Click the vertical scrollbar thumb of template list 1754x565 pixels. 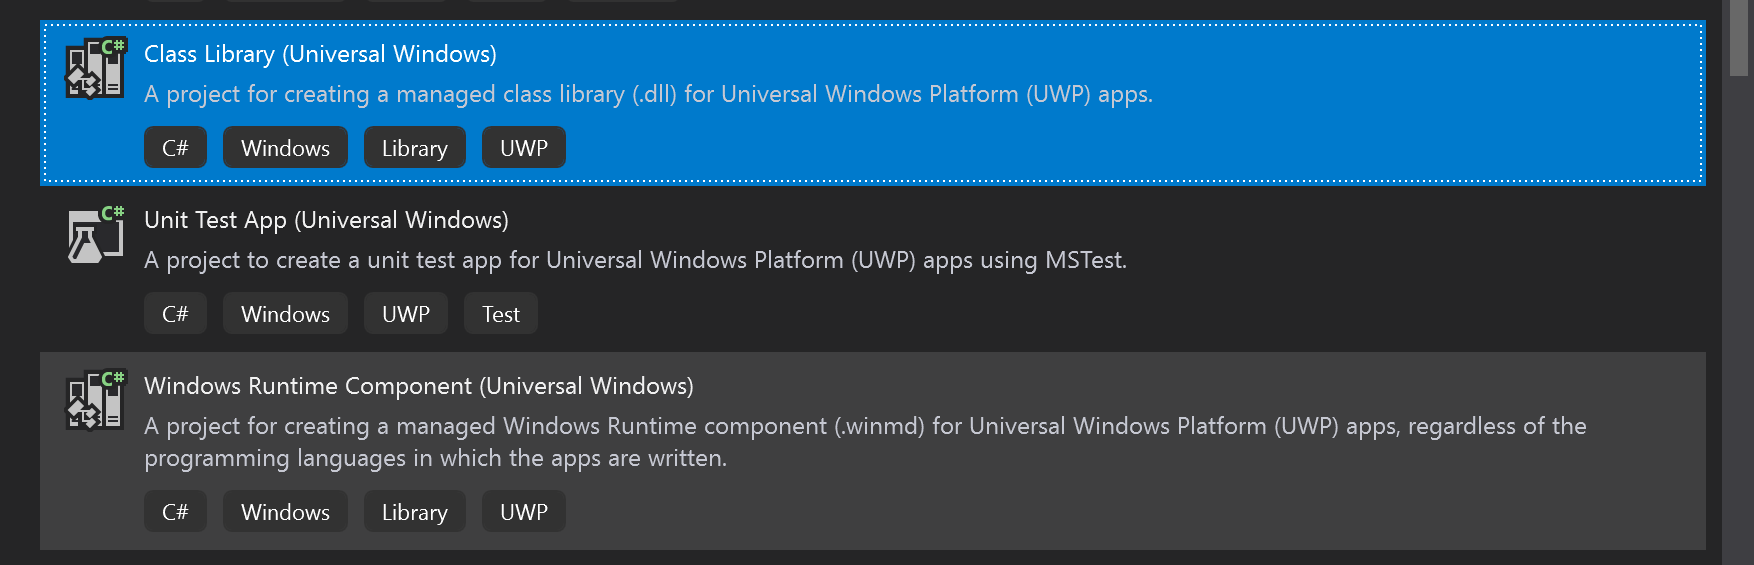(x=1740, y=37)
